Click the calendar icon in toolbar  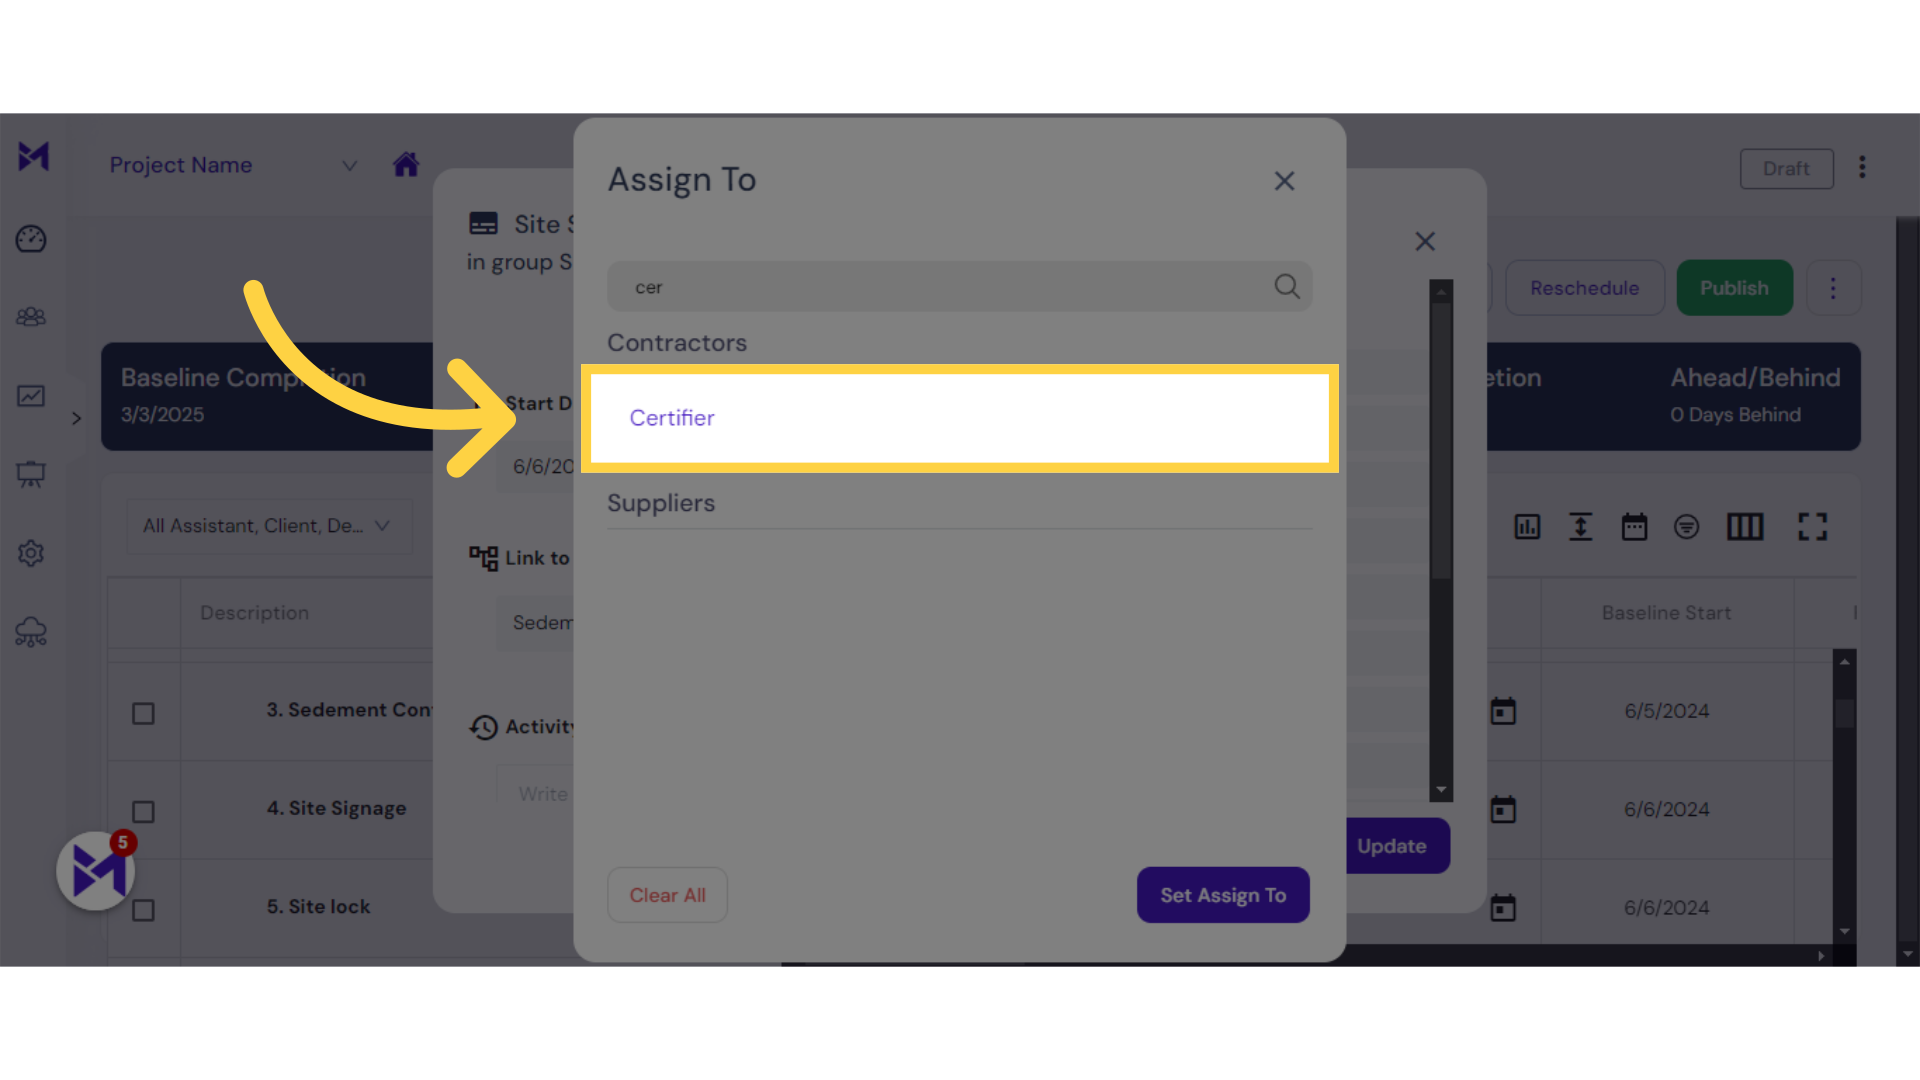[x=1633, y=526]
